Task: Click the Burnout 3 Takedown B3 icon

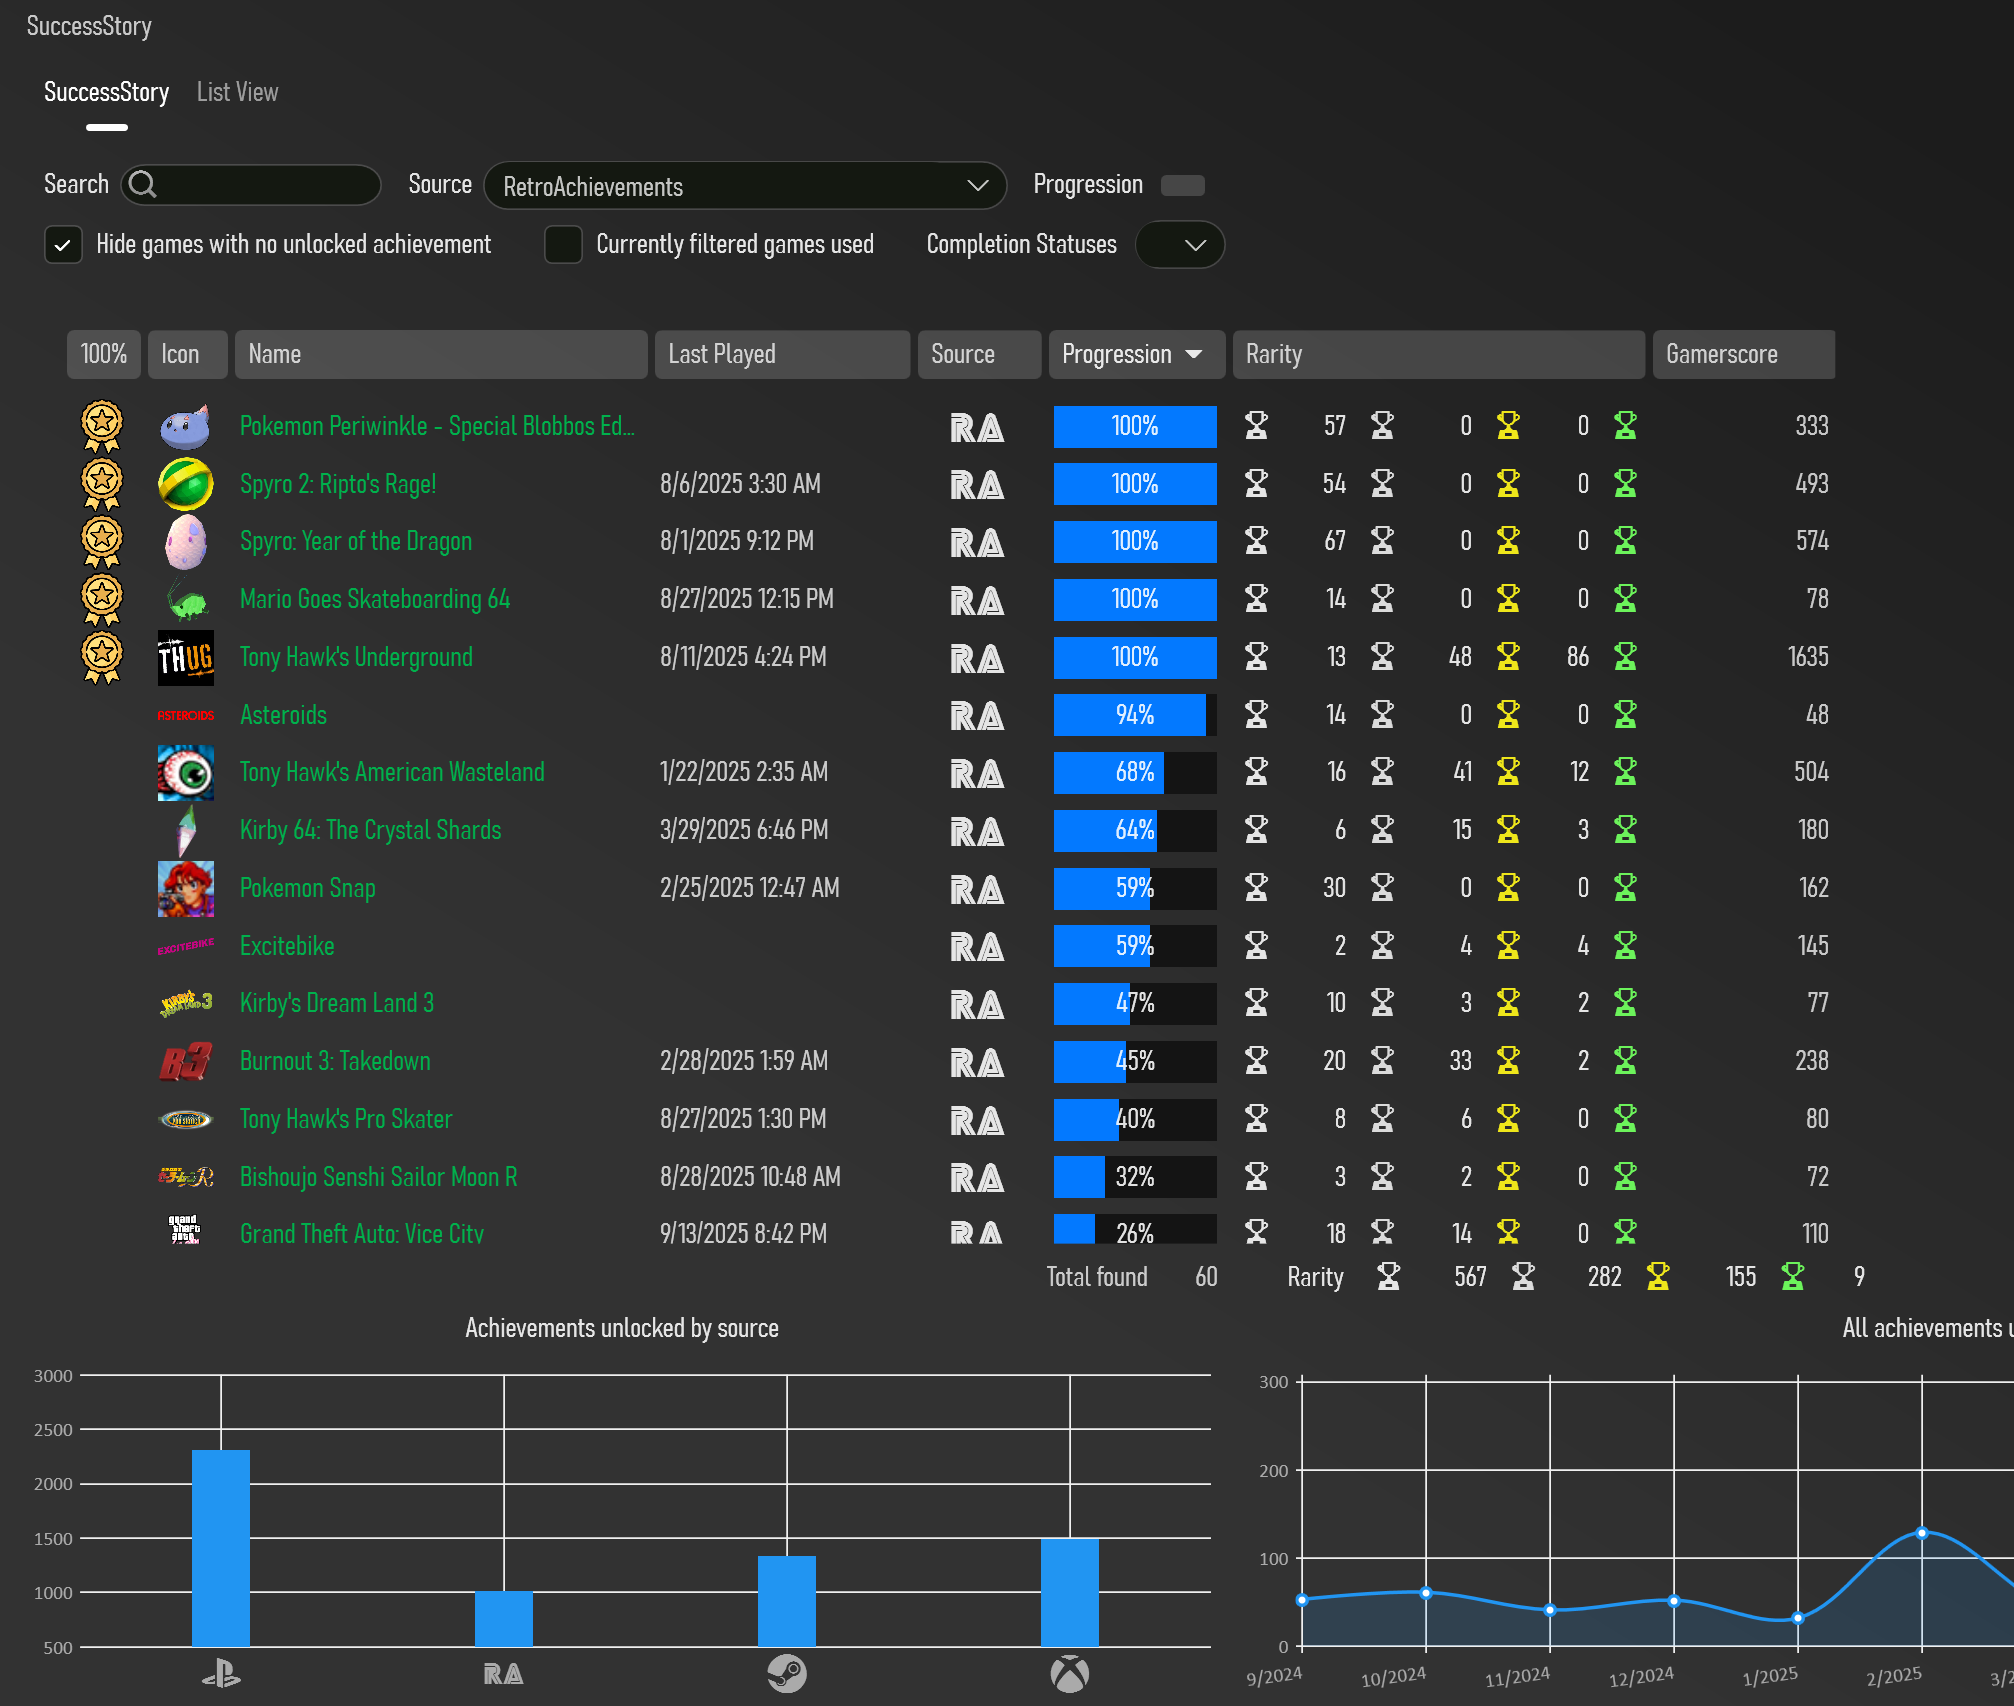Action: point(185,1062)
